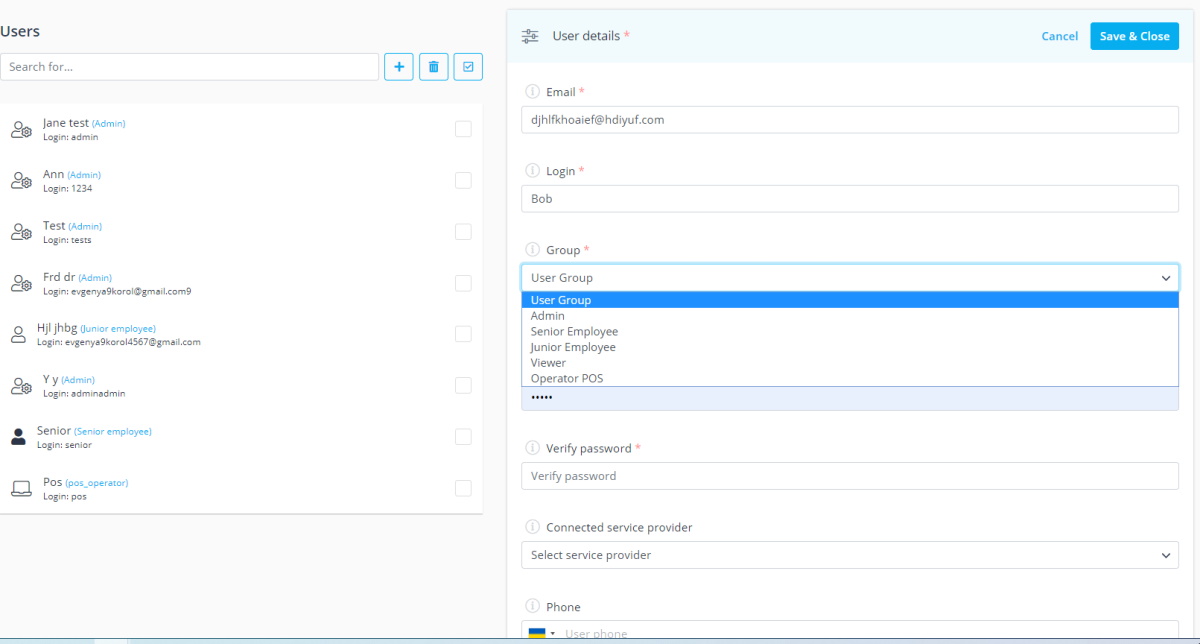Click the Cancel link
Viewport: 1200px width, 644px height.
pos(1059,35)
